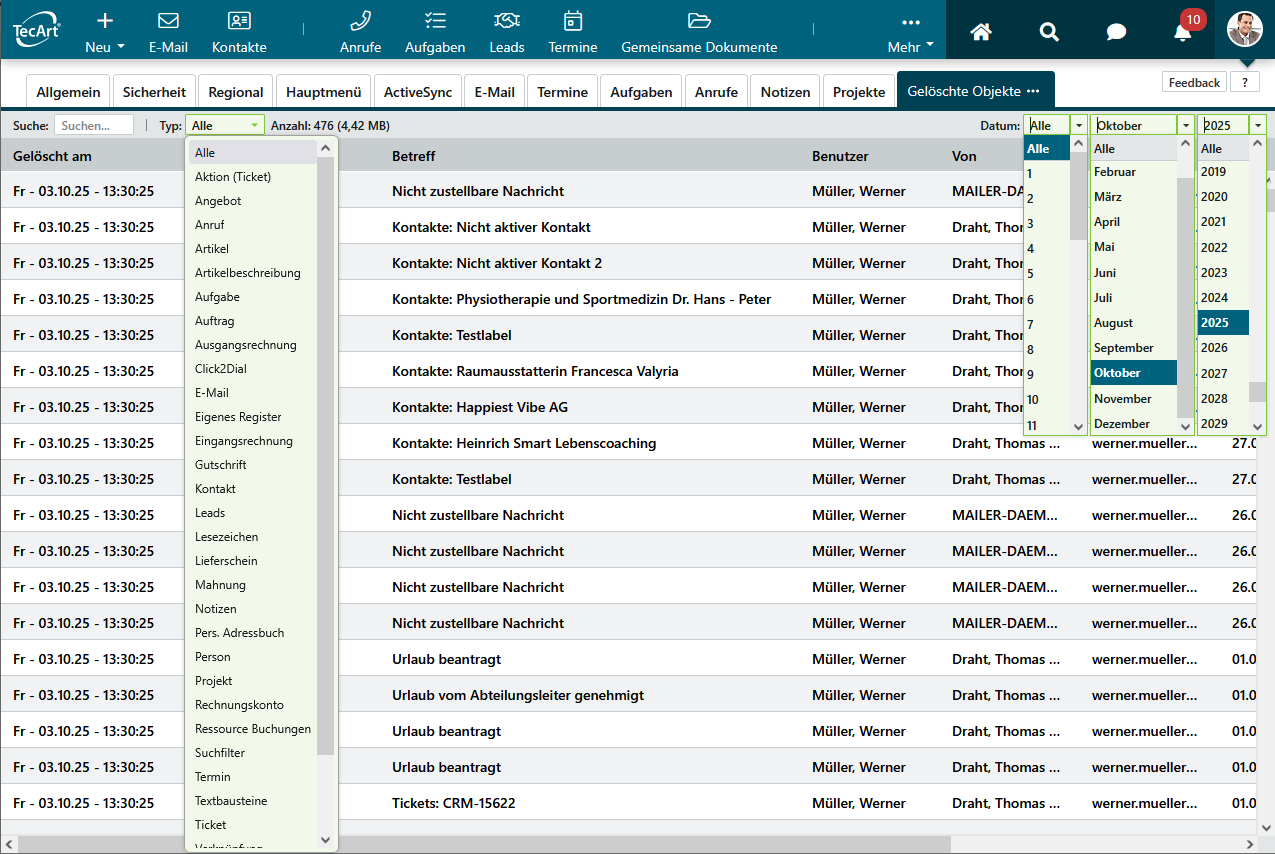Select Ticket in the type list
1275x854 pixels.
pos(211,825)
